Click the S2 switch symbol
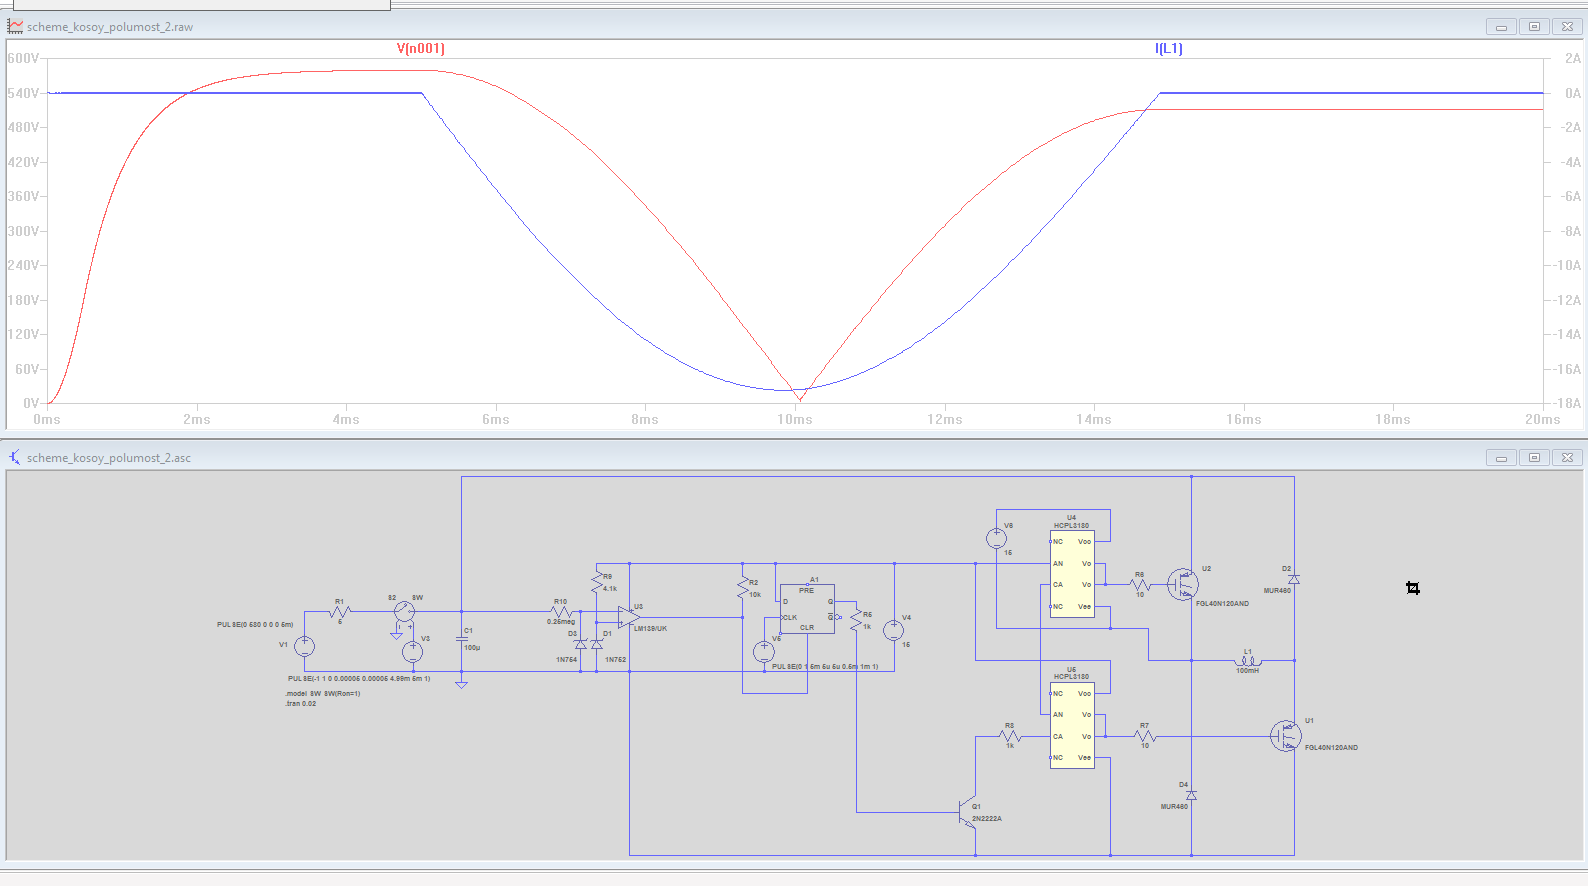Viewport: 1588px width, 886px height. coord(404,611)
